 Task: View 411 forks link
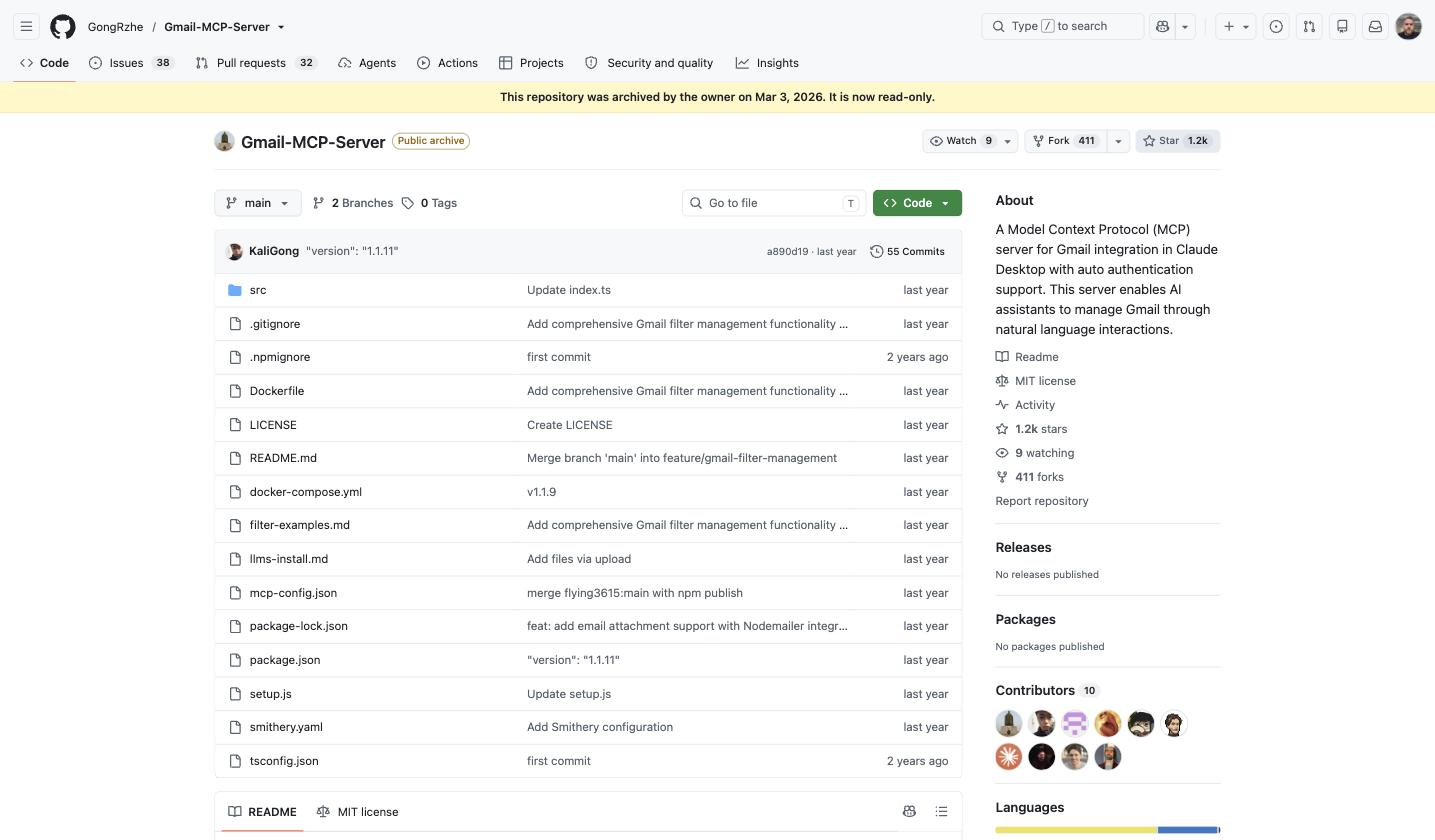(x=1030, y=477)
